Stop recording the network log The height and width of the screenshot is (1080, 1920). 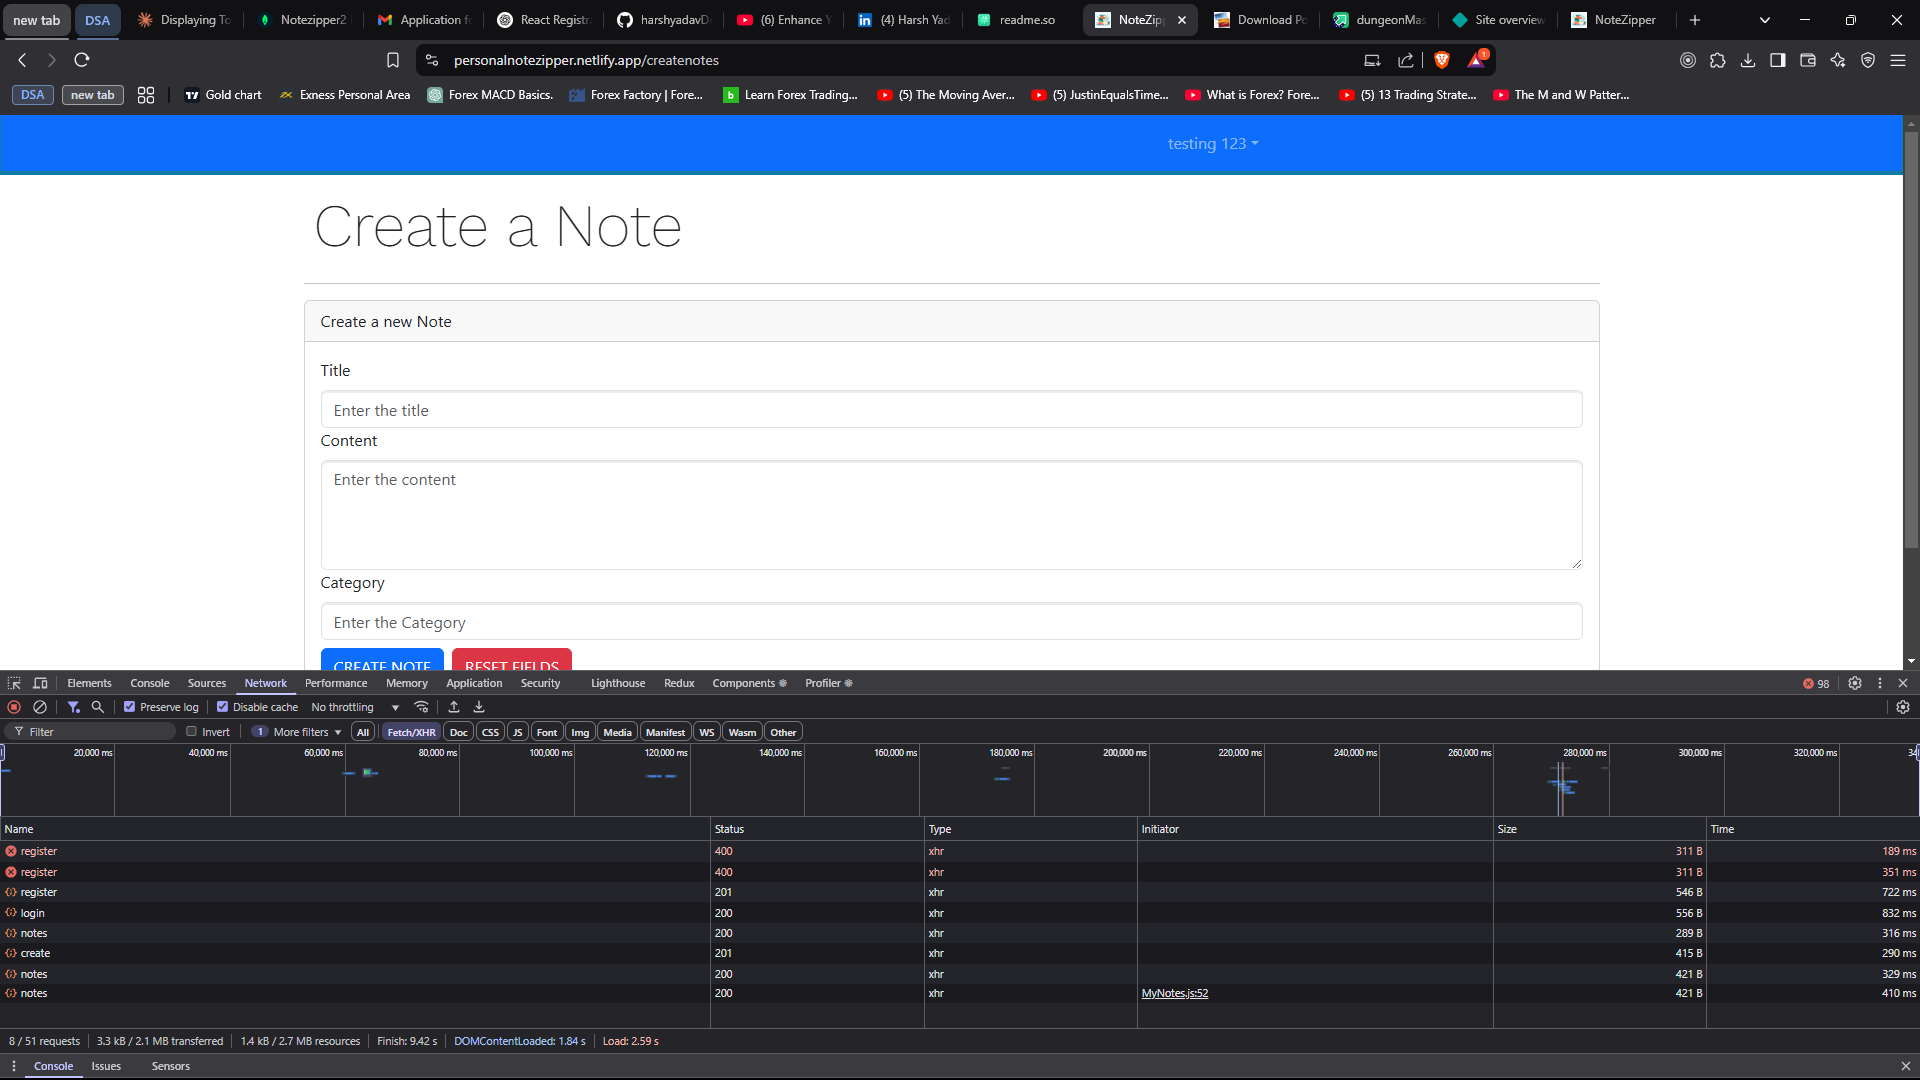14,707
